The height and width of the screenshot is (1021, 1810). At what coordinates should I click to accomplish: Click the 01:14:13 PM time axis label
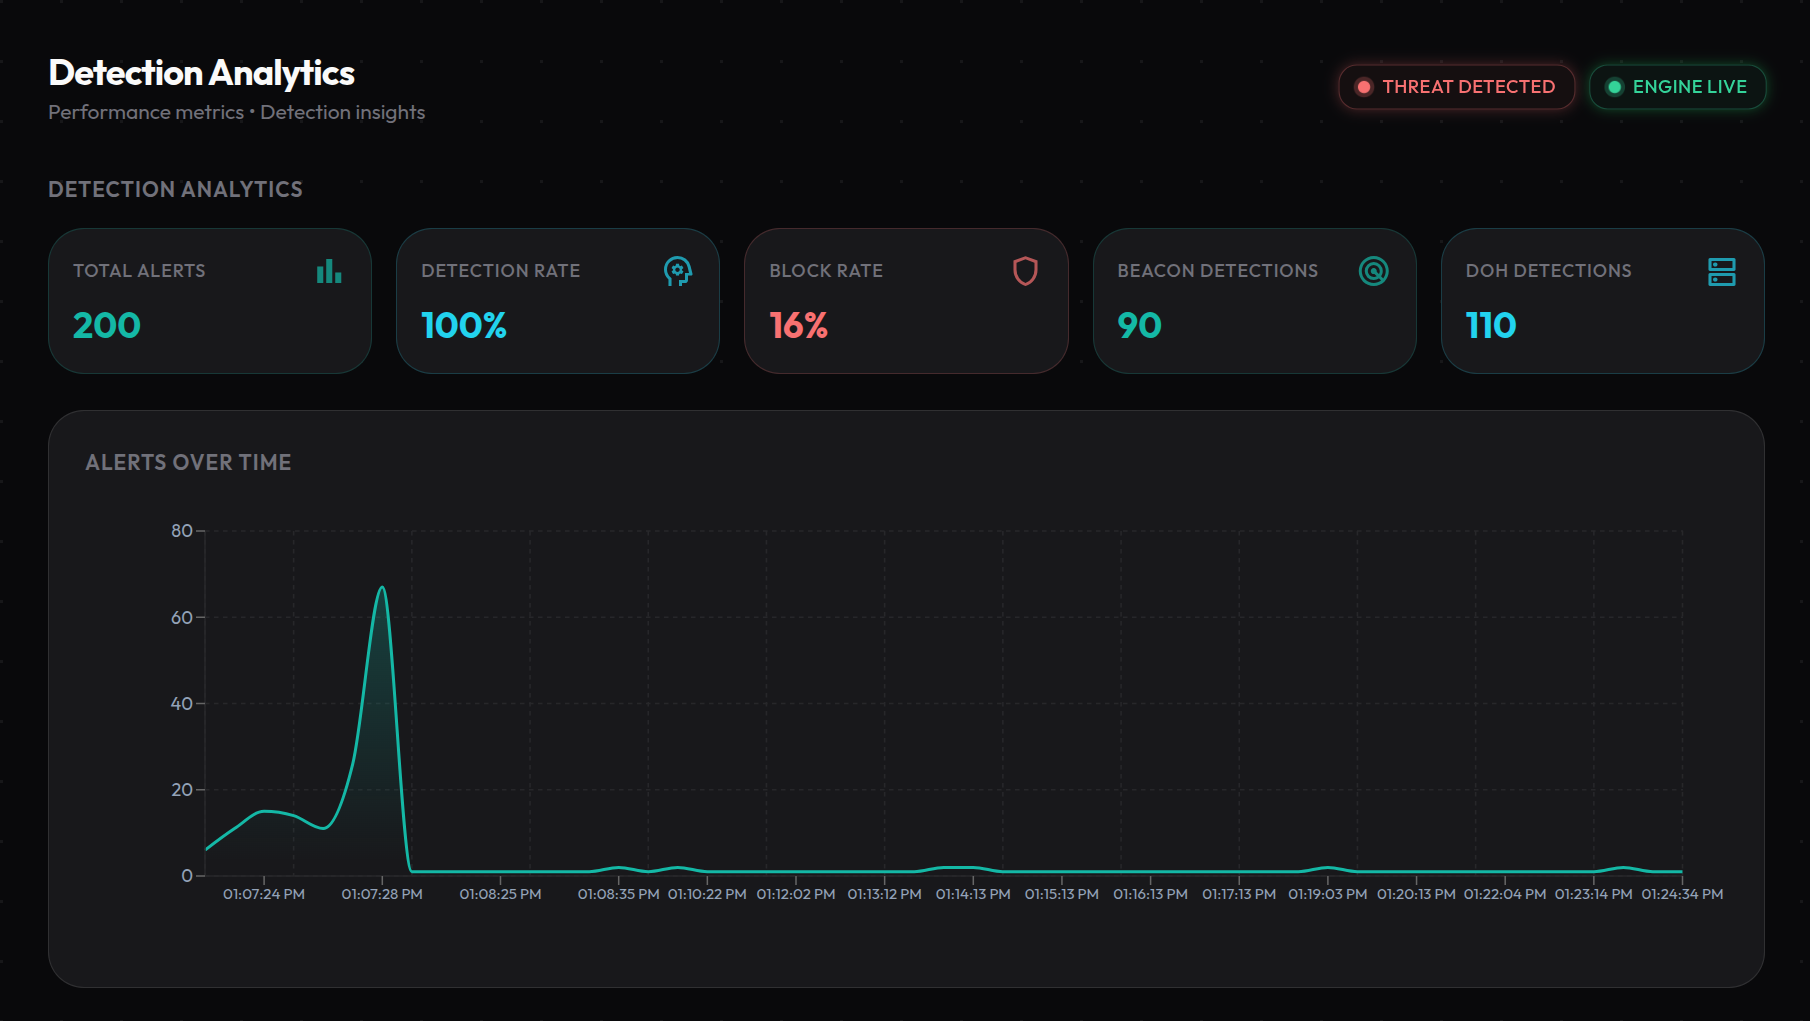[973, 894]
